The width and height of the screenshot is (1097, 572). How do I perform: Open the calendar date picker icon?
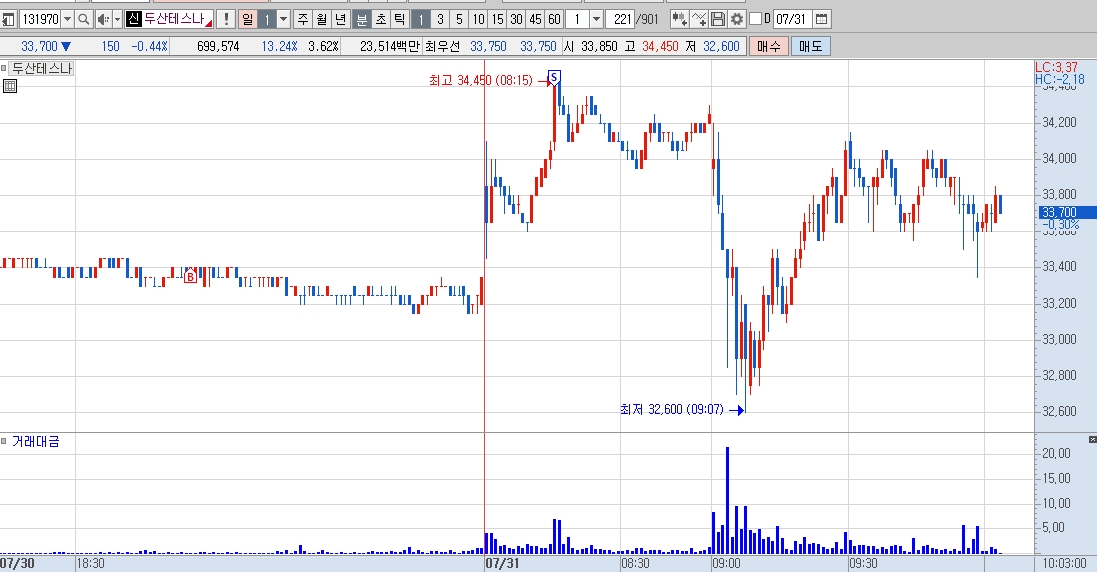click(x=822, y=20)
